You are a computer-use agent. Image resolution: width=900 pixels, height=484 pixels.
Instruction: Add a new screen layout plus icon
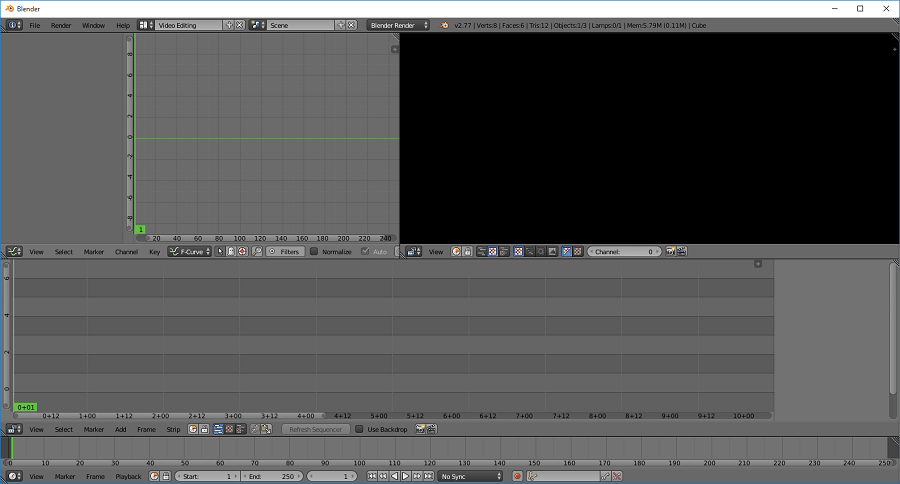click(229, 25)
